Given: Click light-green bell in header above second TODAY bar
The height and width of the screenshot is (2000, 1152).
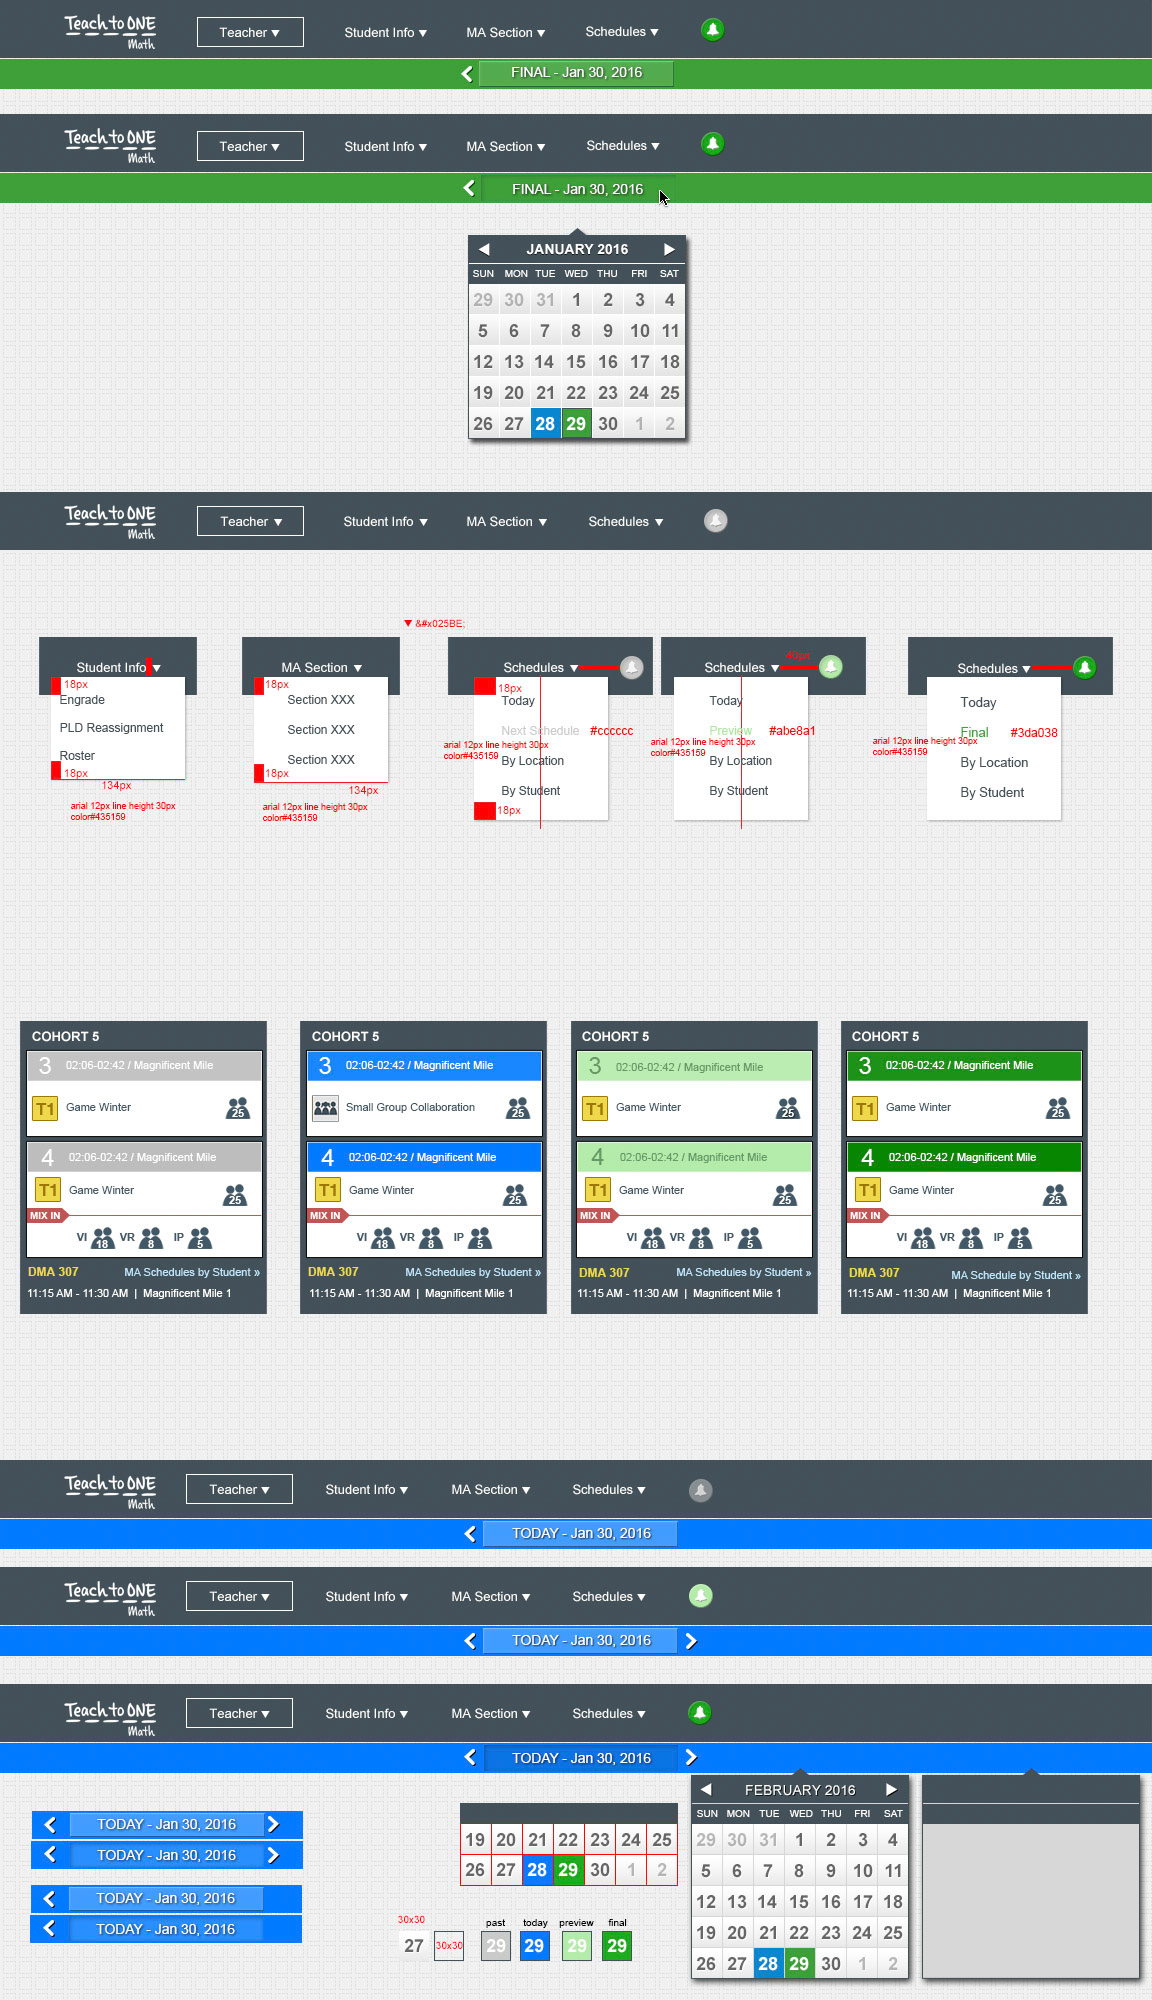Looking at the screenshot, I should [x=701, y=1596].
